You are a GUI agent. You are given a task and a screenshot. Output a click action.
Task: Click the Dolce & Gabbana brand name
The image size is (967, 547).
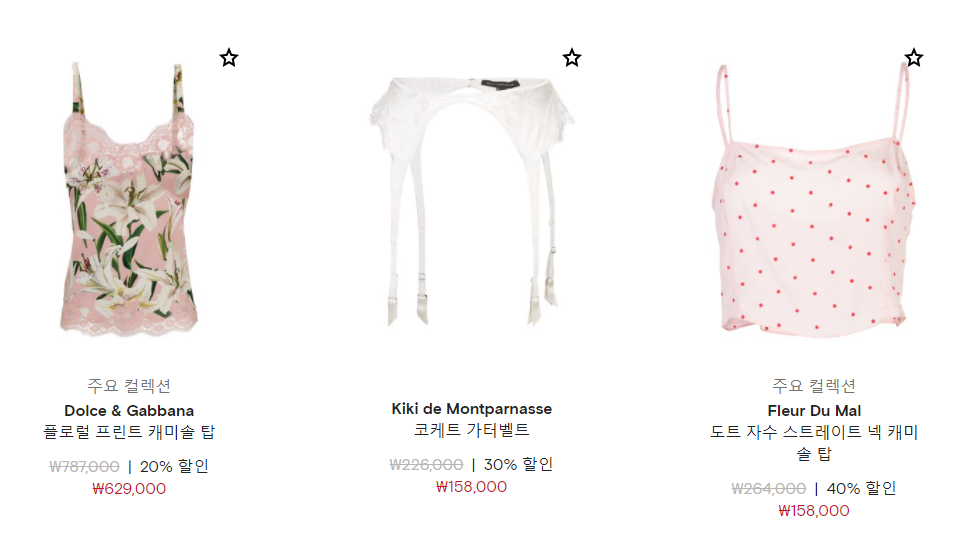point(129,411)
